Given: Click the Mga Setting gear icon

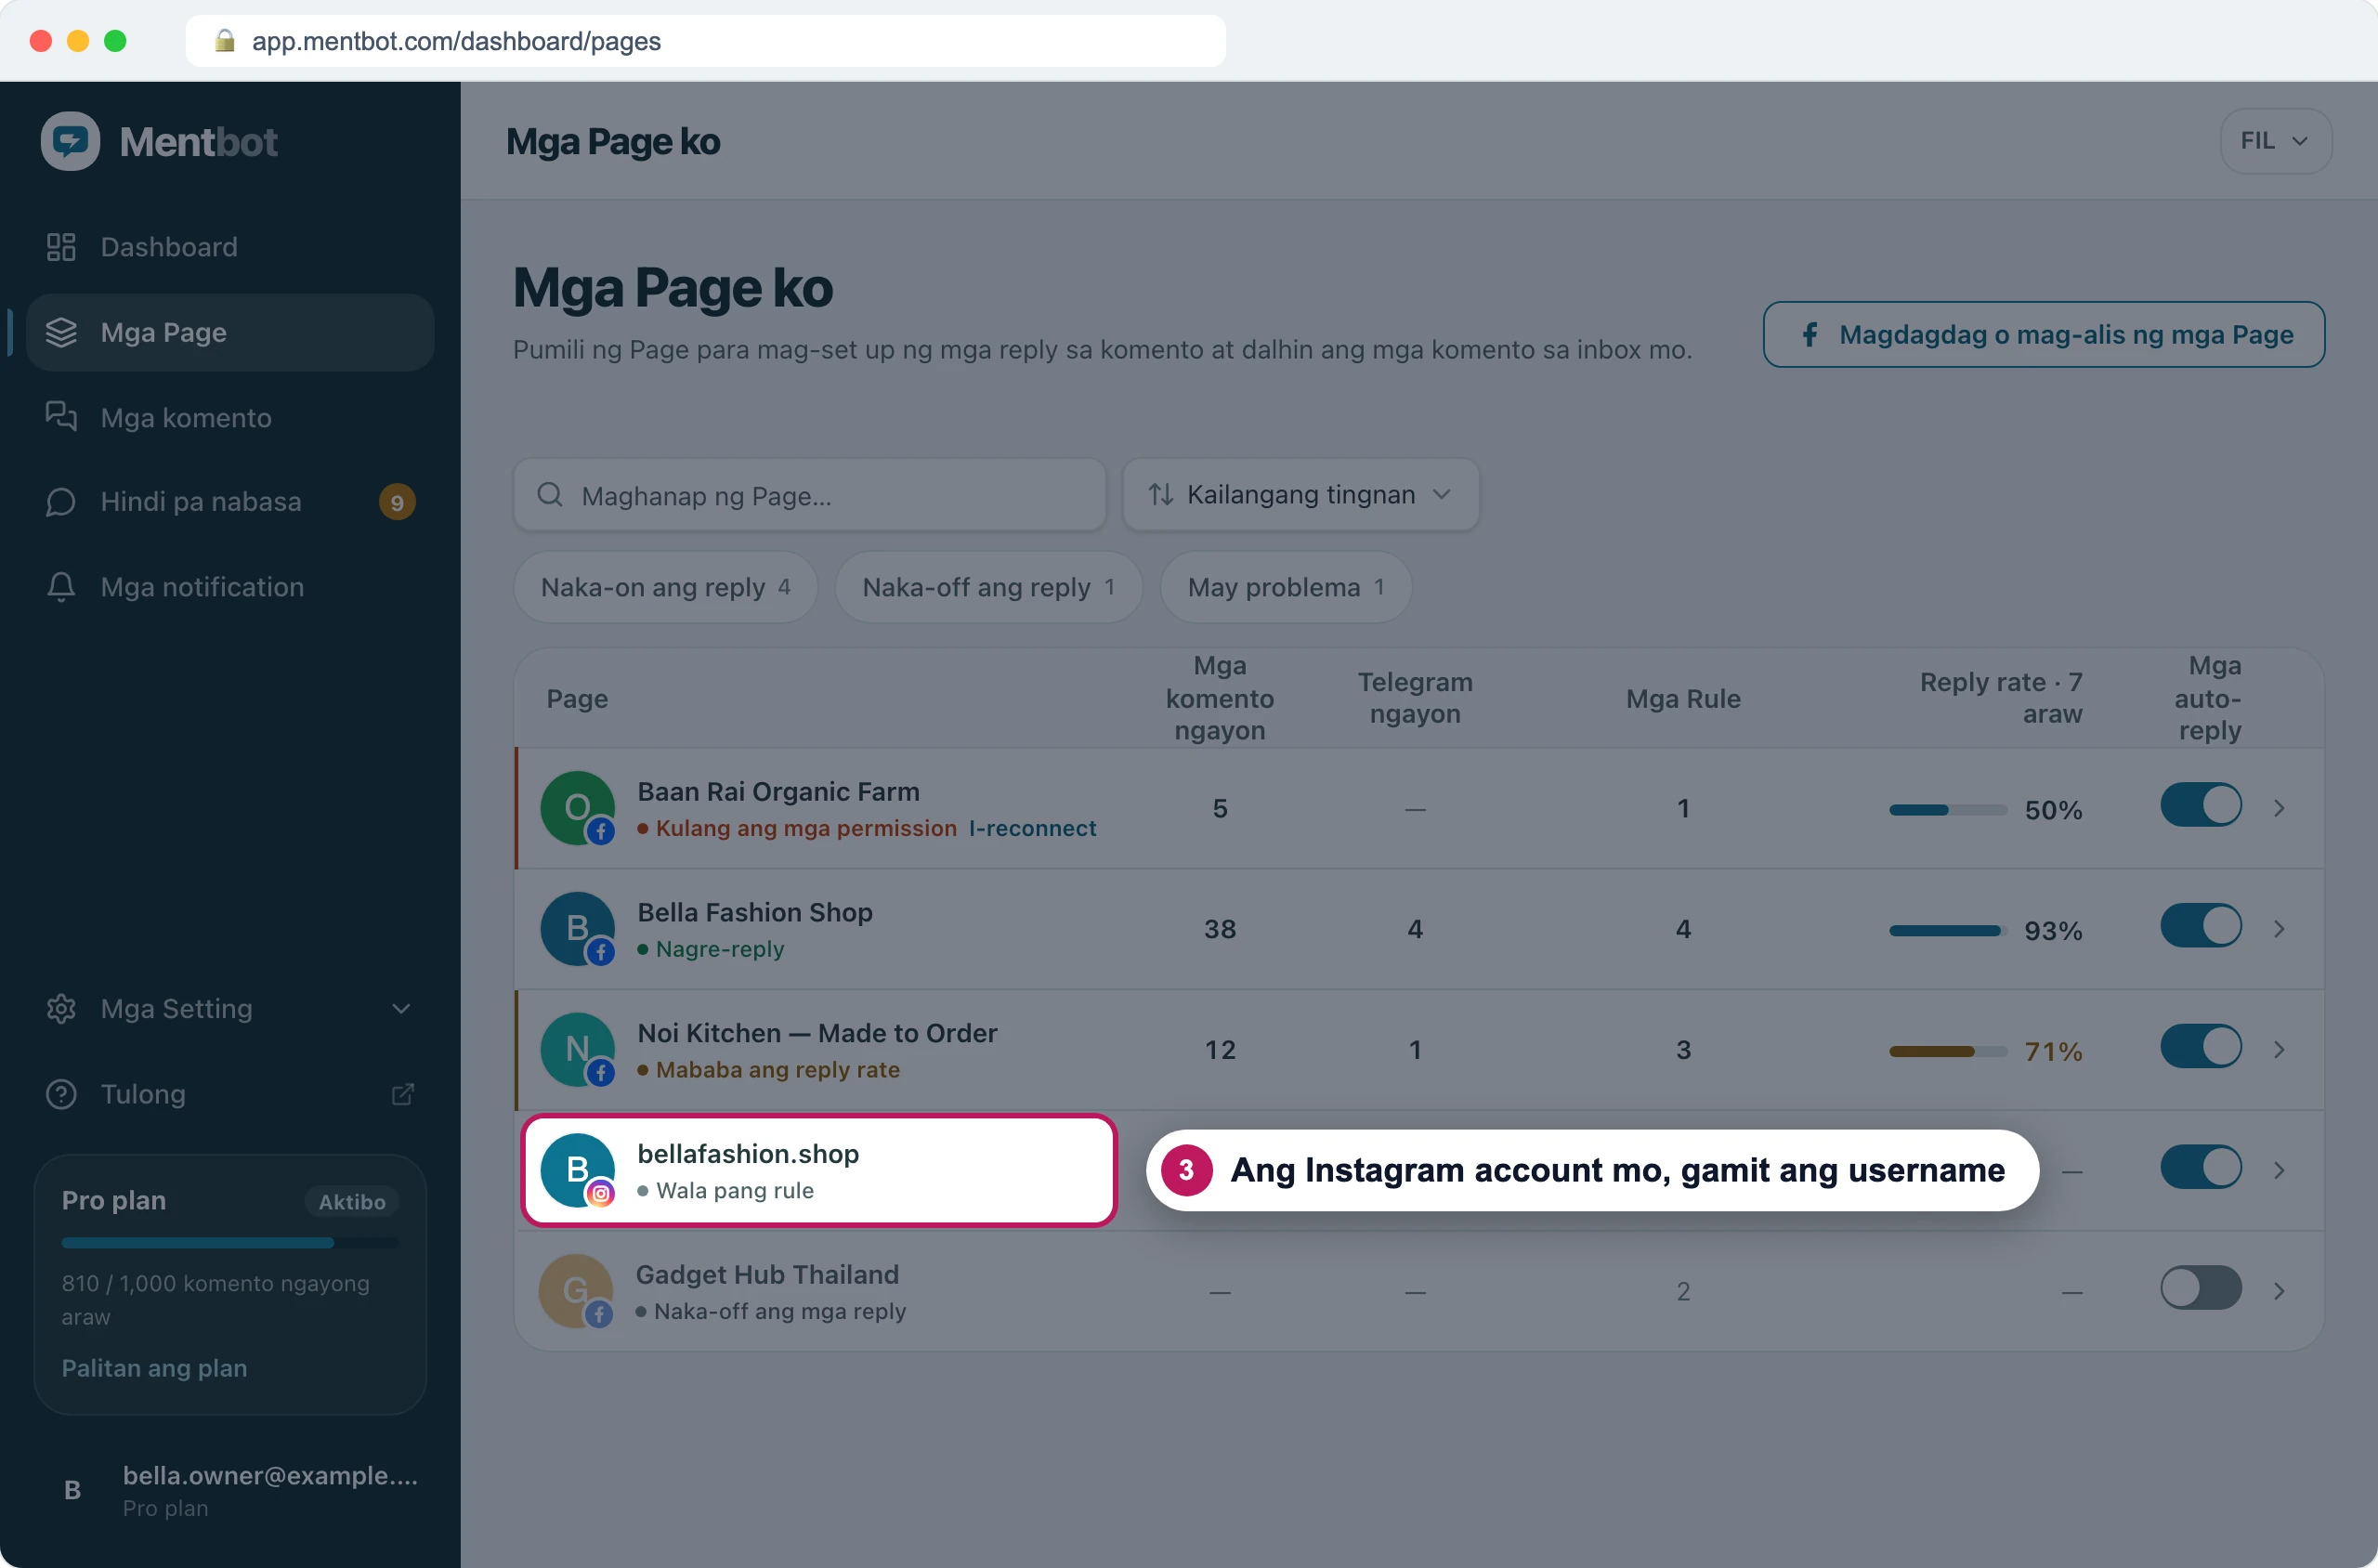Looking at the screenshot, I should click(x=61, y=1009).
